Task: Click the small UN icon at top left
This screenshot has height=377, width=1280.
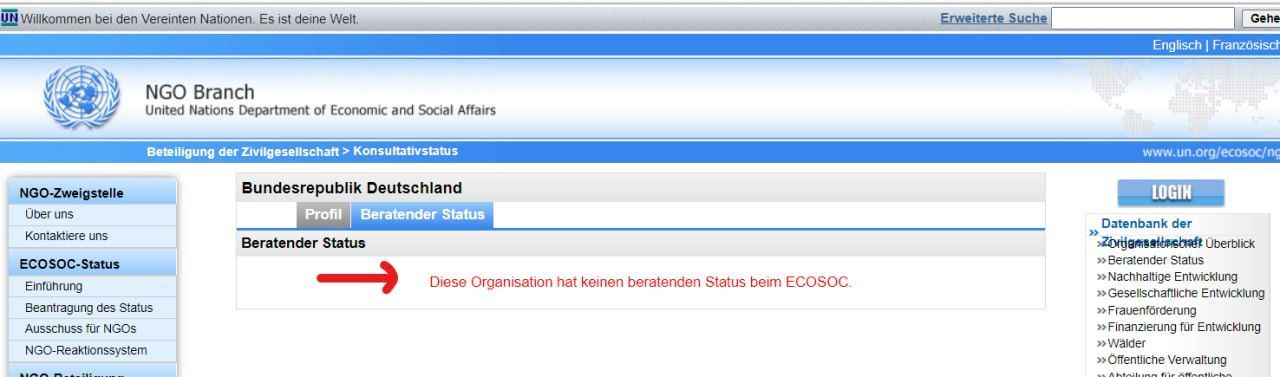Action: coord(9,17)
